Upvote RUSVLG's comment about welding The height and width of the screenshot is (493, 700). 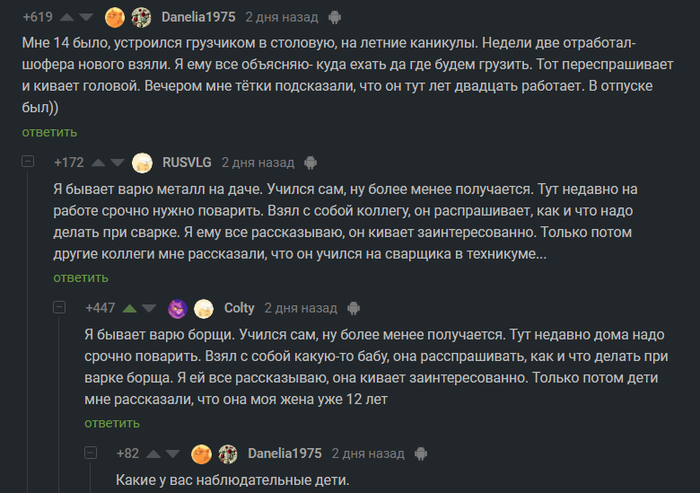(x=99, y=162)
